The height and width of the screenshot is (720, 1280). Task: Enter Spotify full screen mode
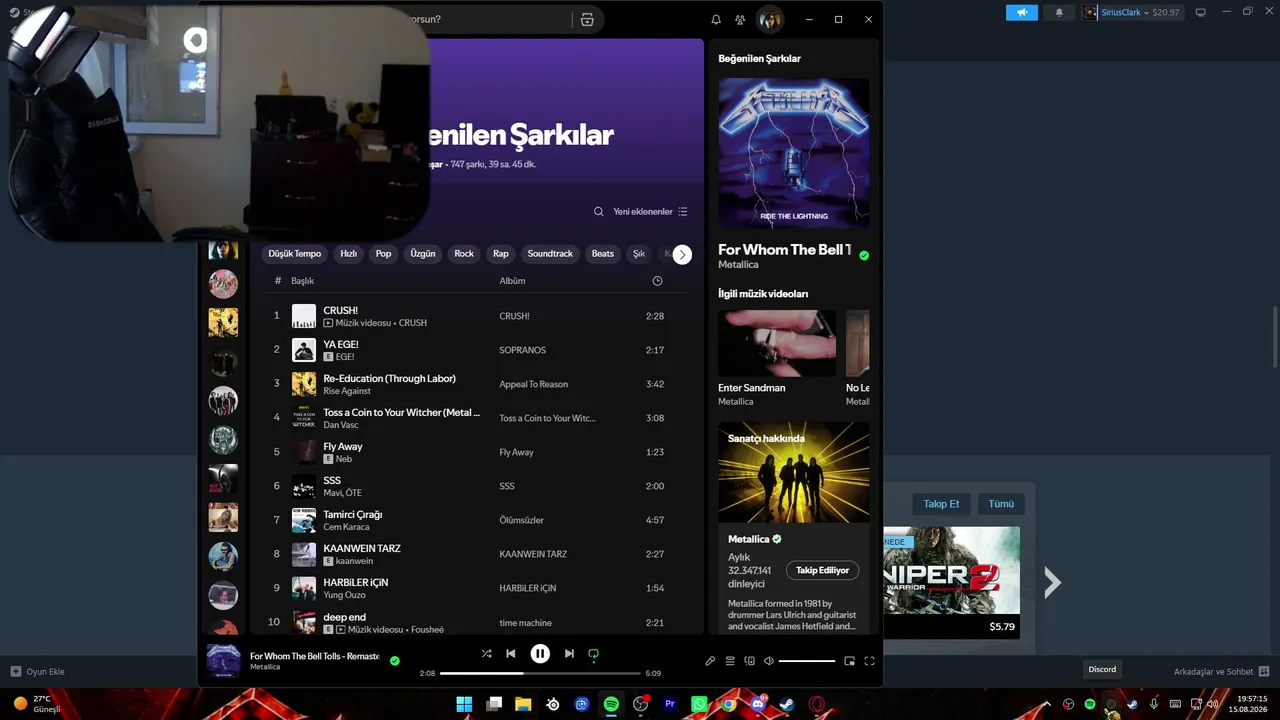click(x=869, y=661)
